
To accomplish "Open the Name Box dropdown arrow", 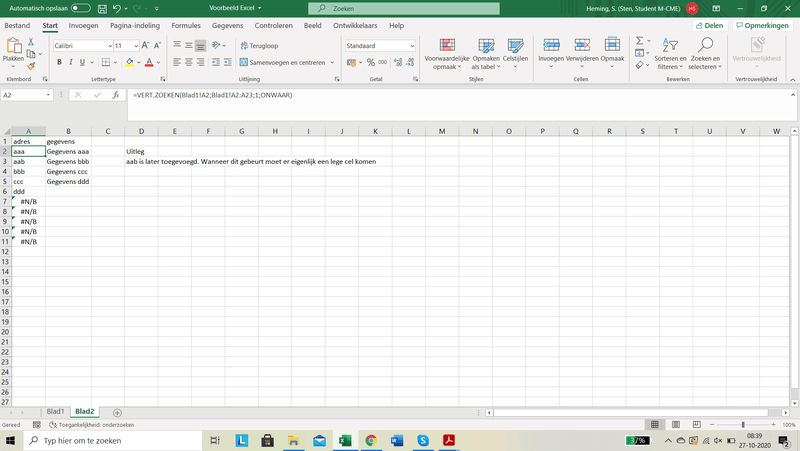I will 48,95.
